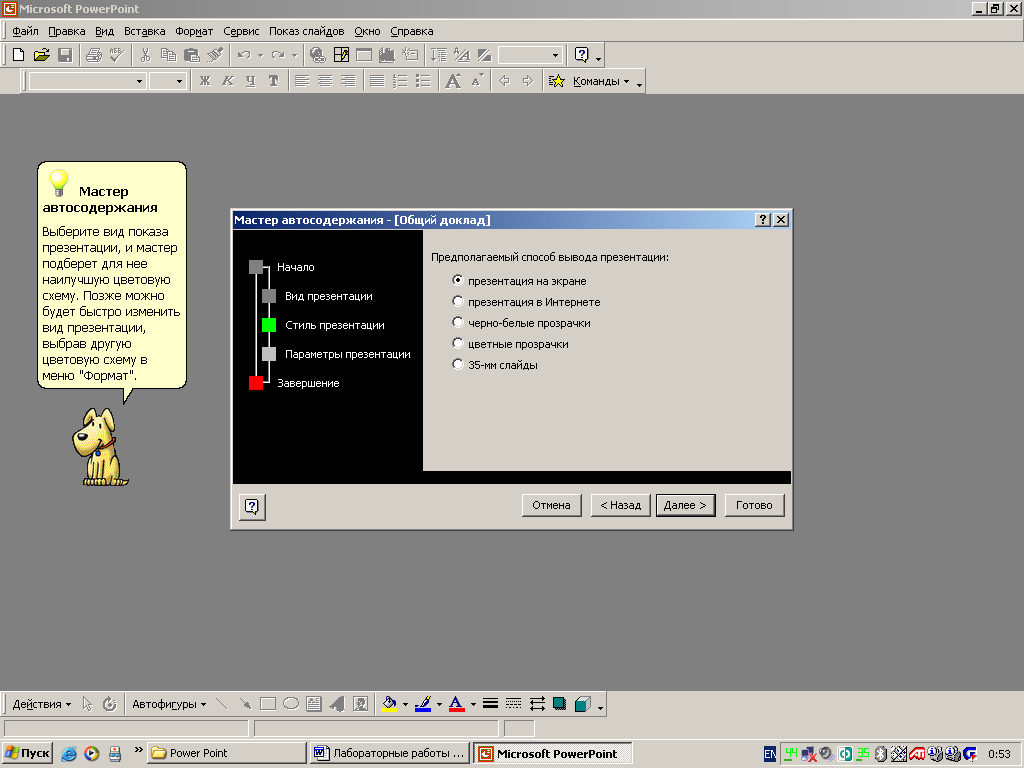Select the Oval drawing tool
The height and width of the screenshot is (768, 1024).
pos(291,704)
